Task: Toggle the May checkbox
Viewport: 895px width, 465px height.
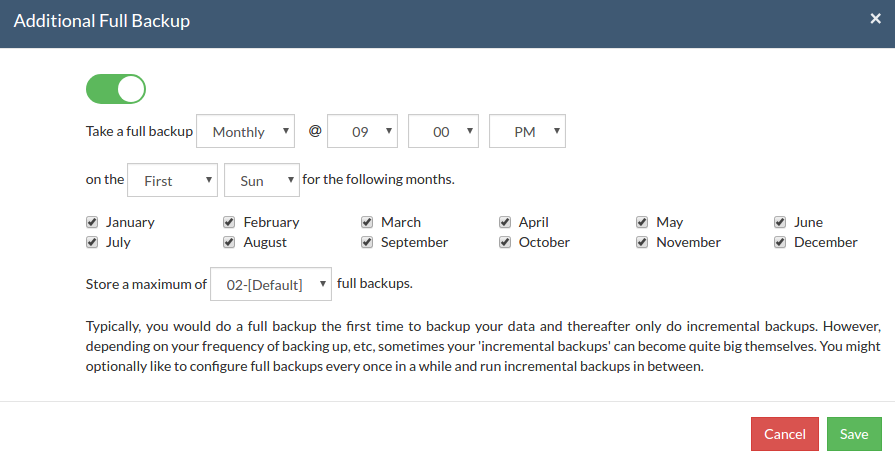Action: pos(642,222)
